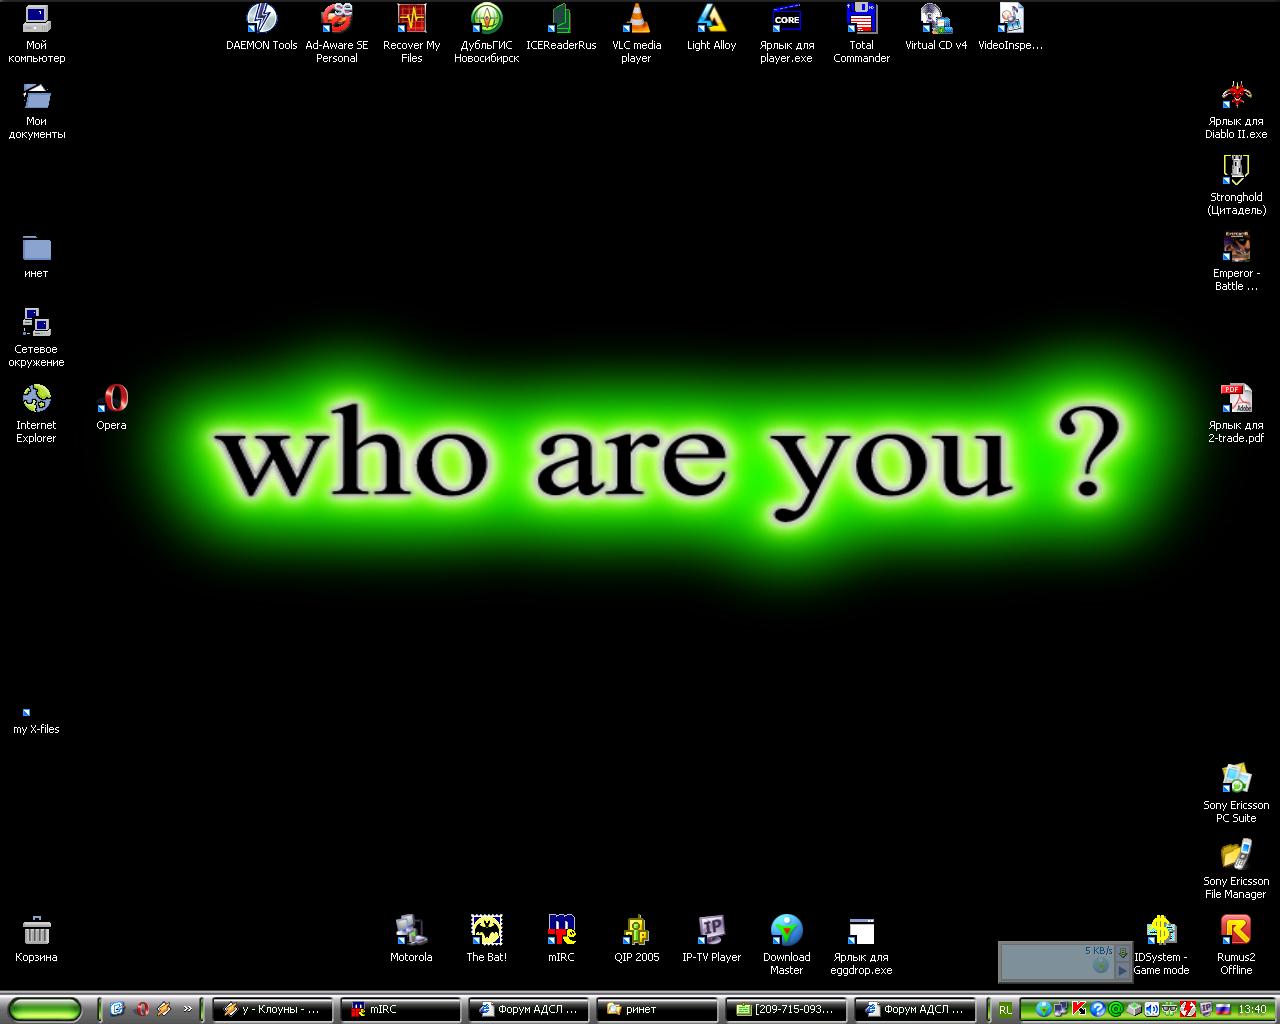This screenshot has height=1024, width=1280.
Task: Launch the Download Master desktop icon
Action: (786, 931)
